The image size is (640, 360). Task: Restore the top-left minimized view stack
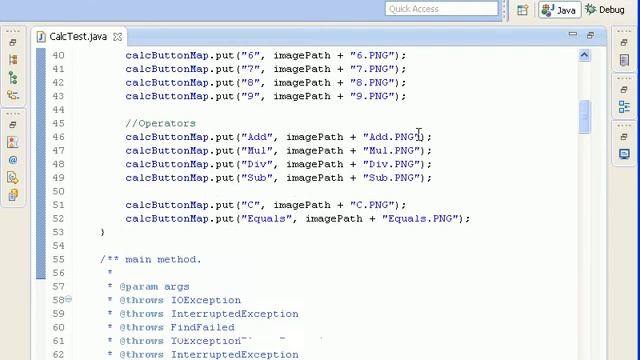pyautogui.click(x=13, y=42)
